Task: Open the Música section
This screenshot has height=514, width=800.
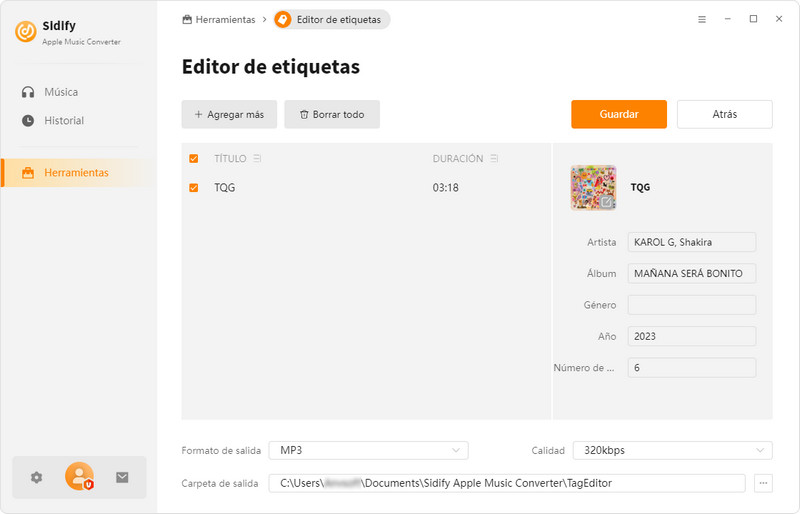Action: (61, 92)
